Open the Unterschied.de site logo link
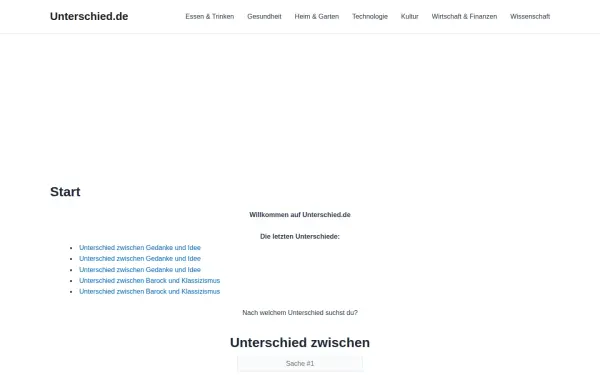The height and width of the screenshot is (375, 600). (89, 16)
